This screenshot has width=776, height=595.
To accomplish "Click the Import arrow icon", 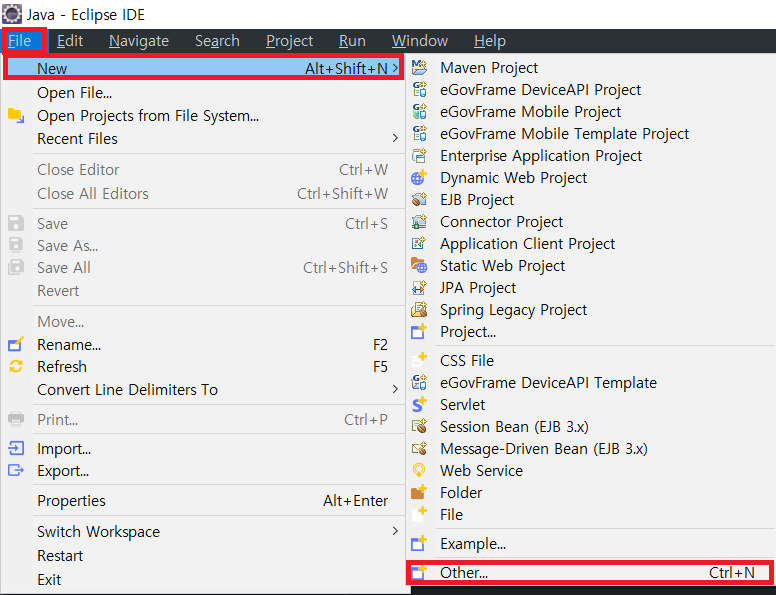I will [x=16, y=448].
